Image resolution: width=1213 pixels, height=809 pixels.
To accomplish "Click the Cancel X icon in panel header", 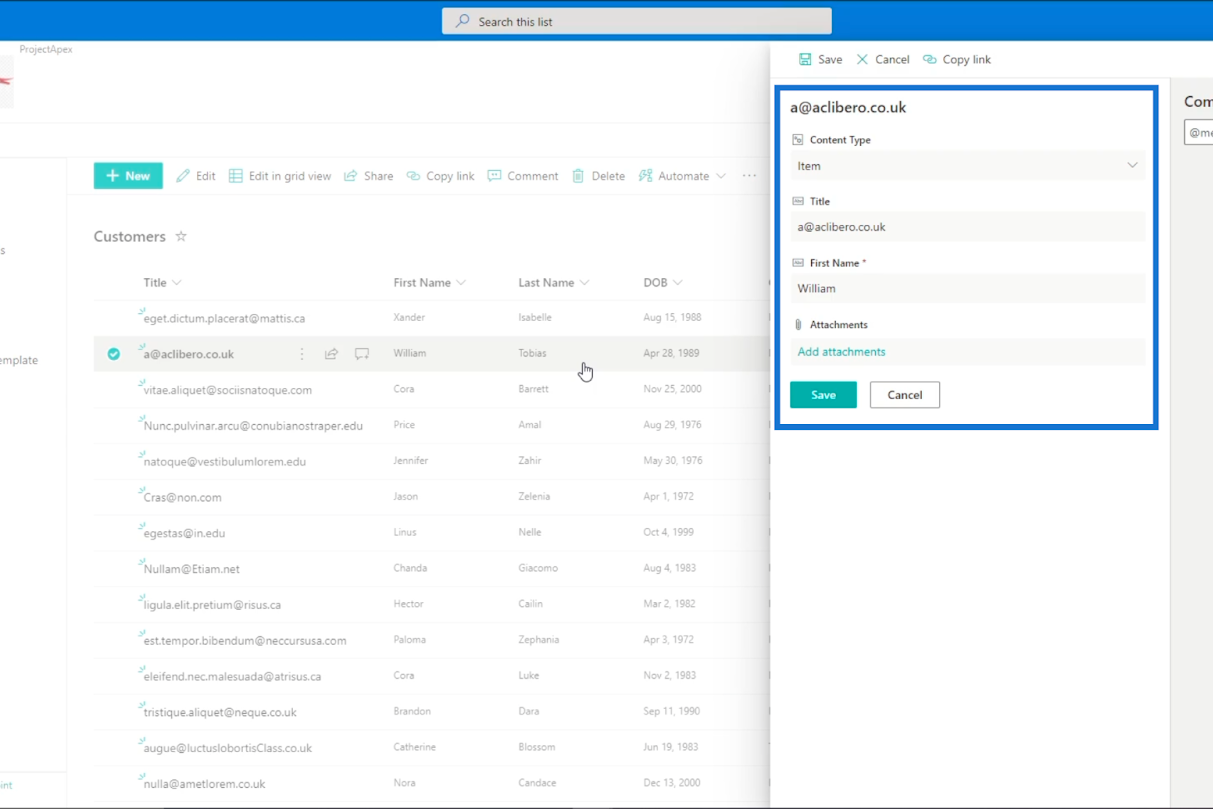I will click(862, 59).
